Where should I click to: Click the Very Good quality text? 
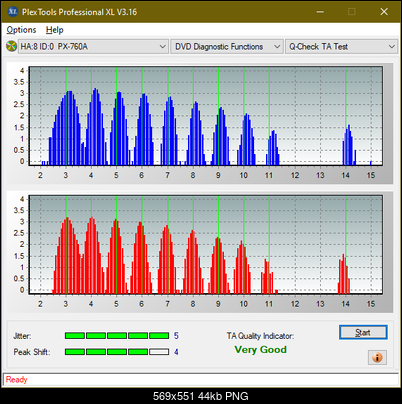[x=260, y=350]
